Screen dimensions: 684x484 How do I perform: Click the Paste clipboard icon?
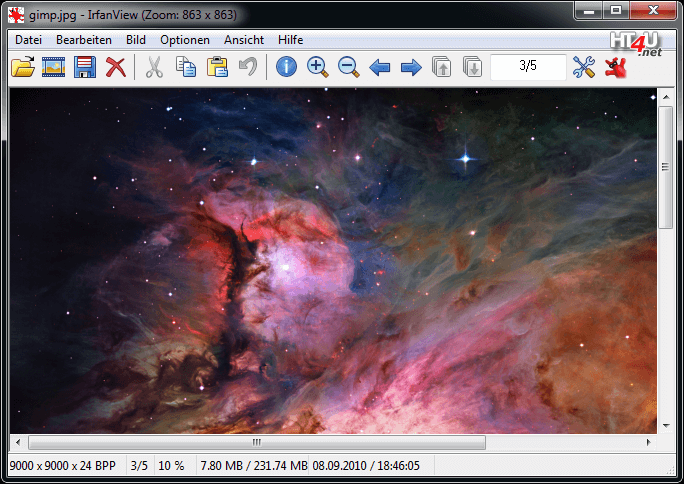point(217,67)
